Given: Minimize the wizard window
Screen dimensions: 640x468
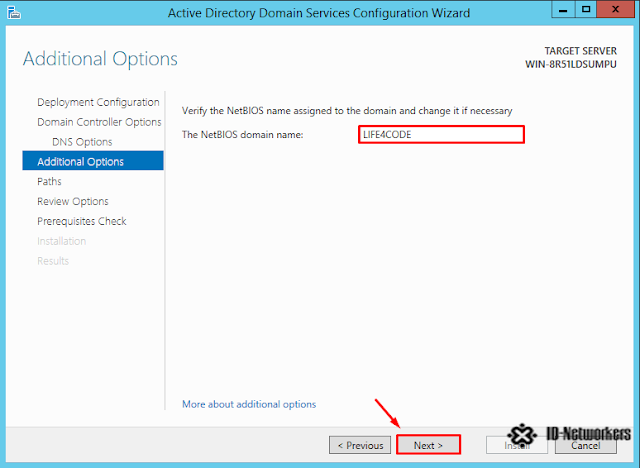Looking at the screenshot, I should coord(563,9).
